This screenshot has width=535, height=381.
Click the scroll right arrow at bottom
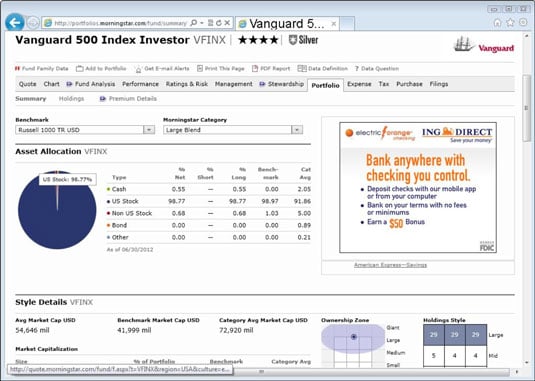tap(517, 371)
